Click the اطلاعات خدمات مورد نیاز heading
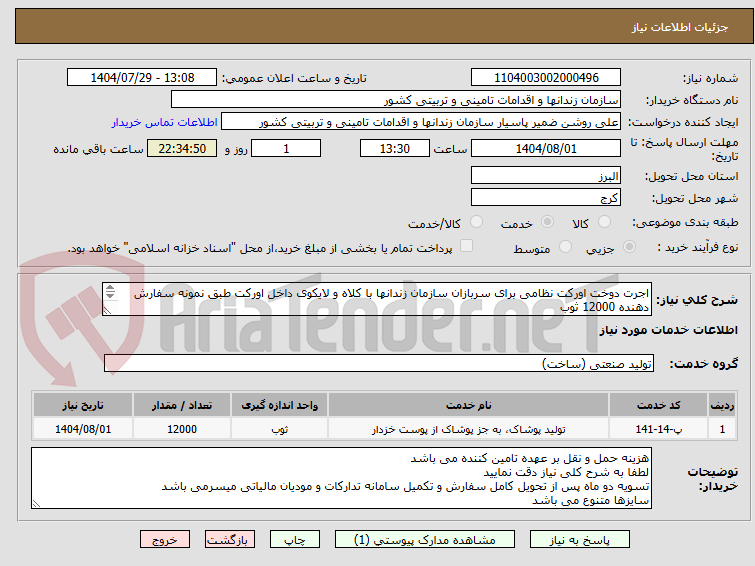Image resolution: width=755 pixels, height=566 pixels. (668, 330)
